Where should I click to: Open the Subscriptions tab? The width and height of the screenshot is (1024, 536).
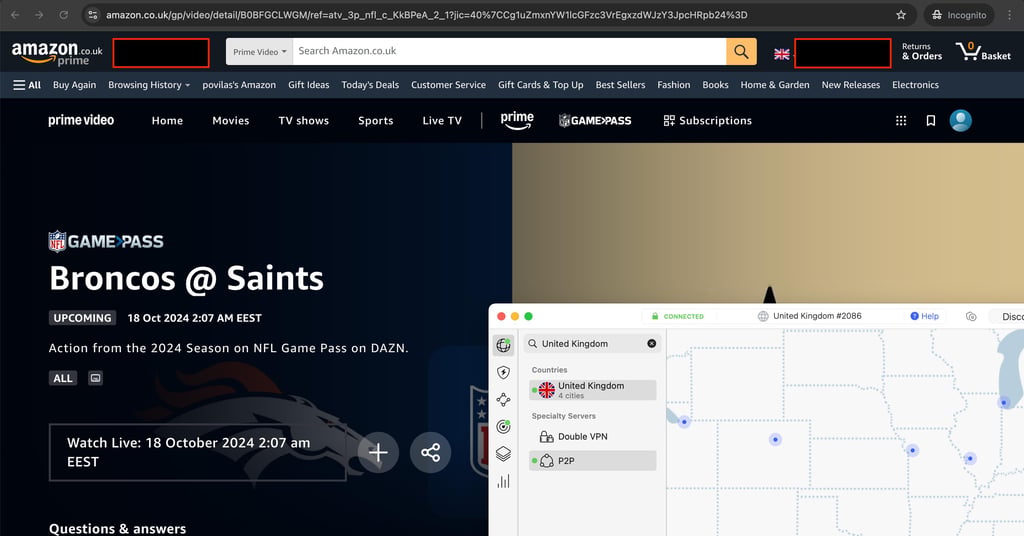[x=707, y=120]
